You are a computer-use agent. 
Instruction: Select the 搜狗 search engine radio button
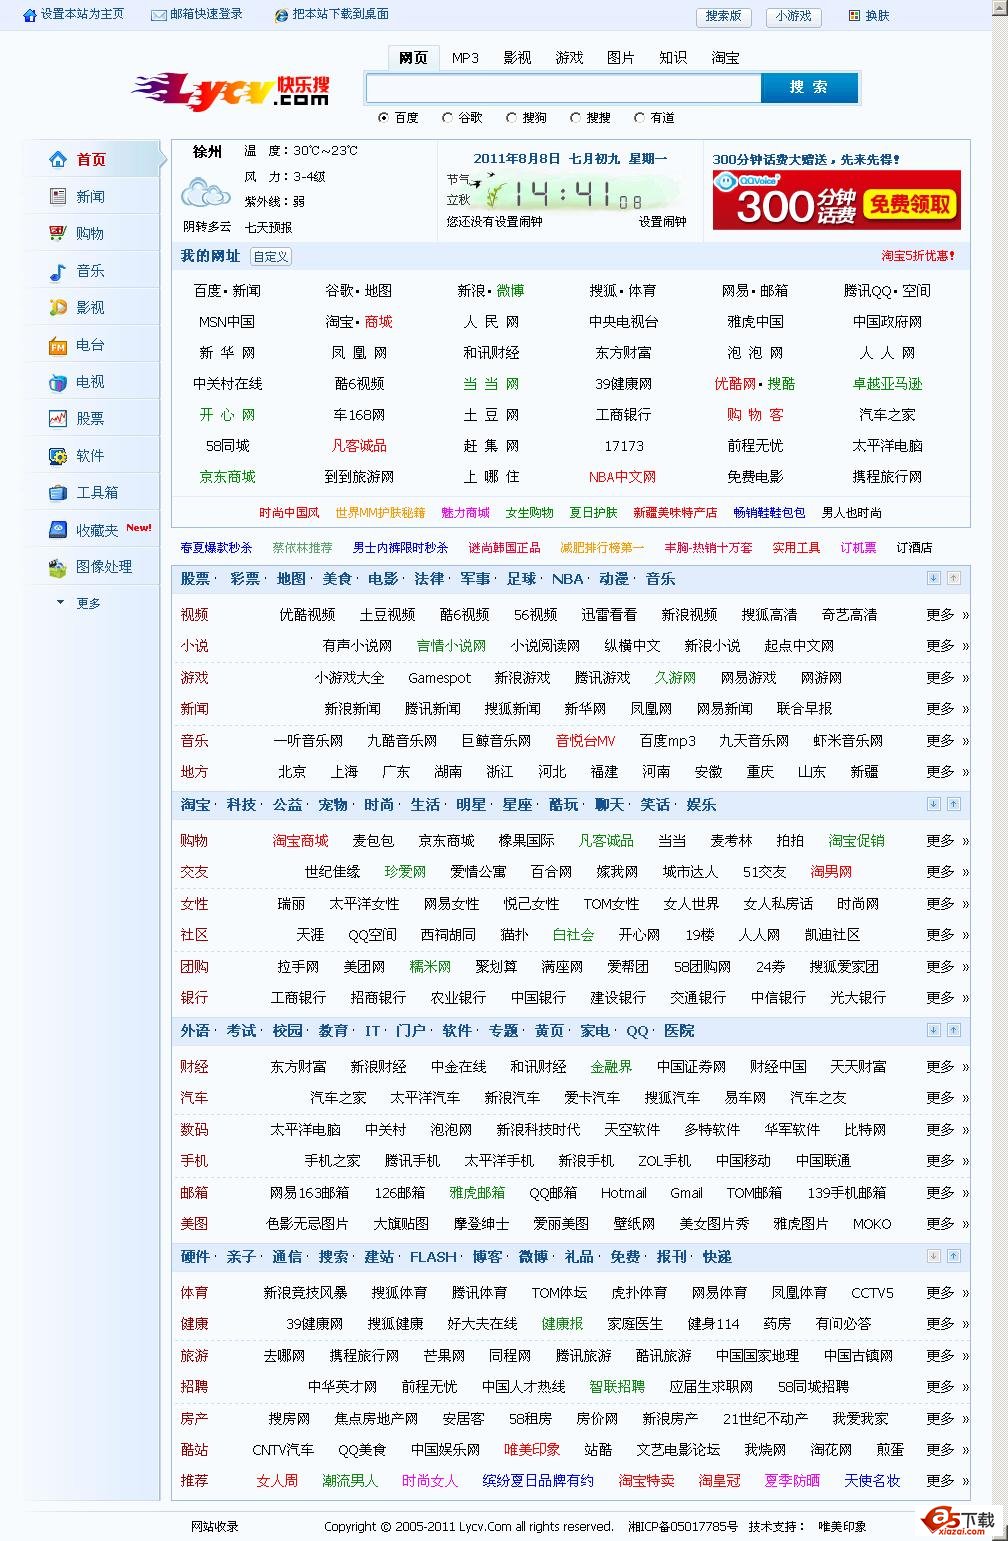(x=512, y=118)
